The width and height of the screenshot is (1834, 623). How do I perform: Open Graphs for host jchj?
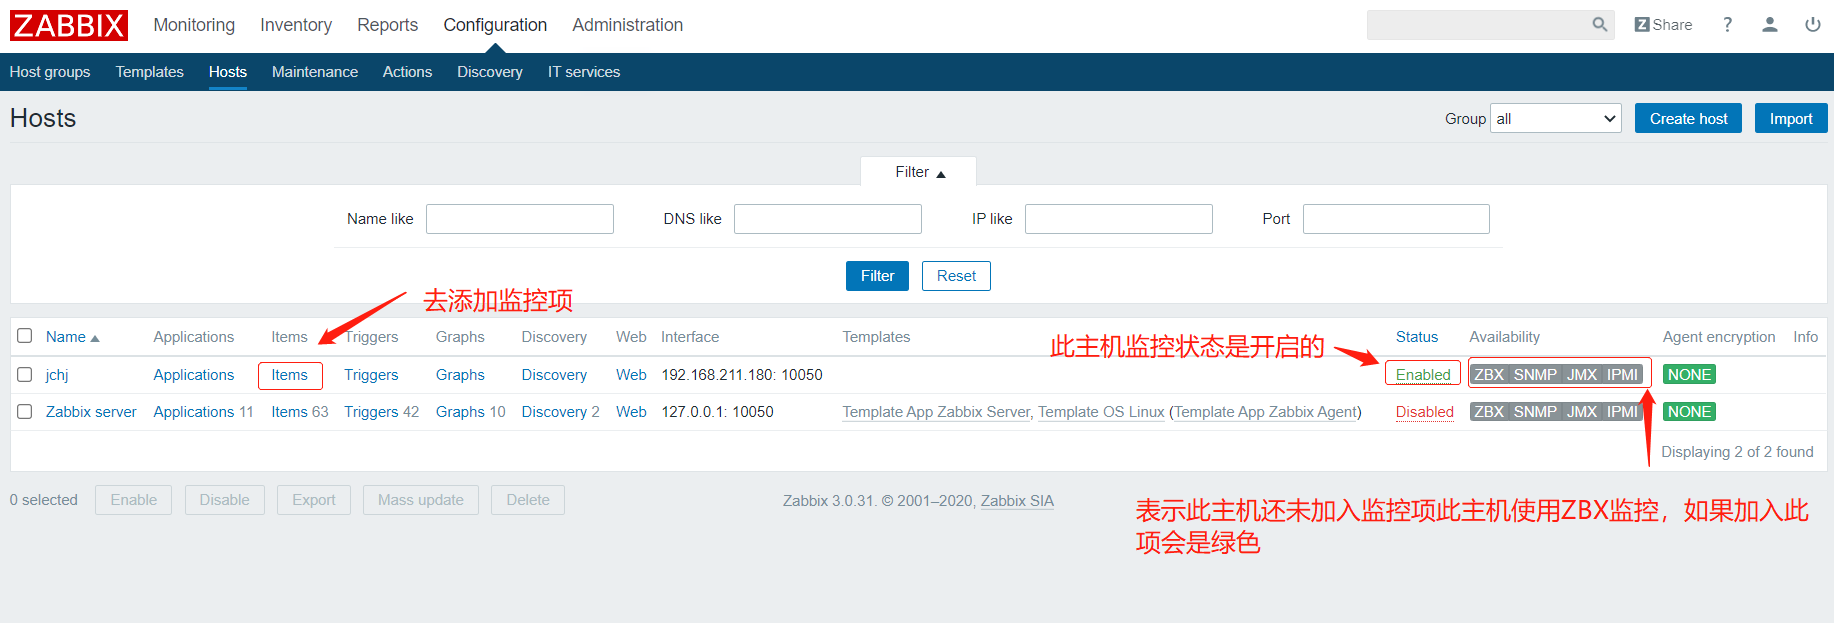[460, 375]
